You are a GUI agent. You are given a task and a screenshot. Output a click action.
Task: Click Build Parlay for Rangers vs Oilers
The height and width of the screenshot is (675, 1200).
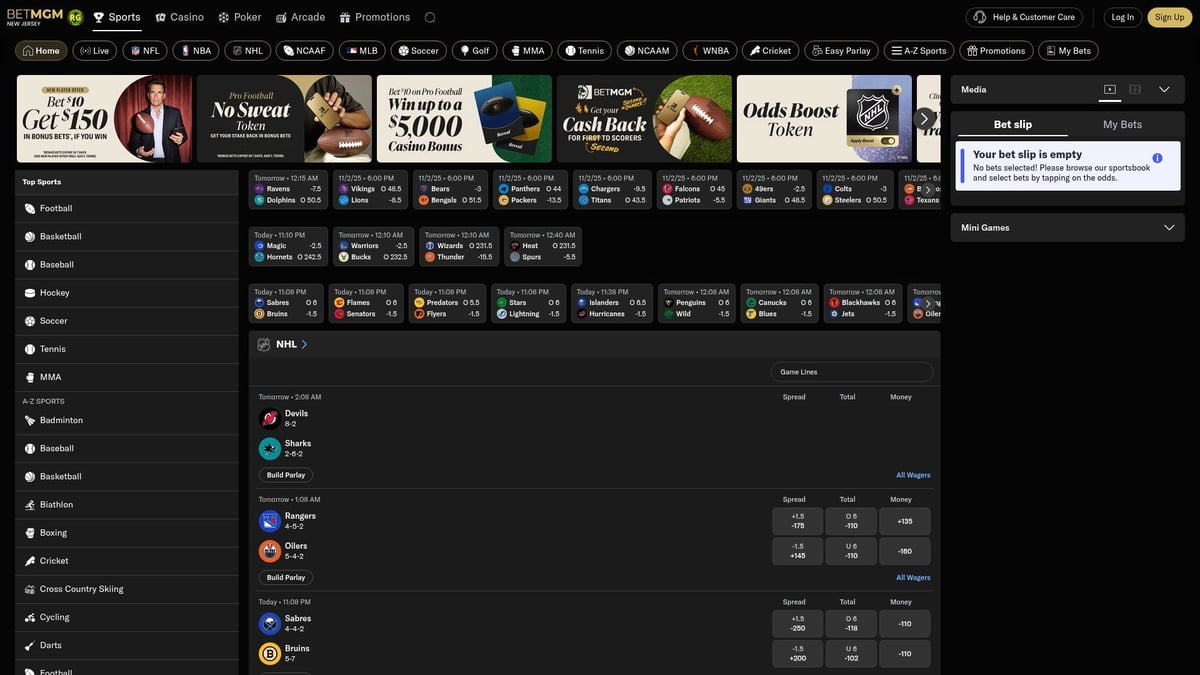[x=285, y=577]
